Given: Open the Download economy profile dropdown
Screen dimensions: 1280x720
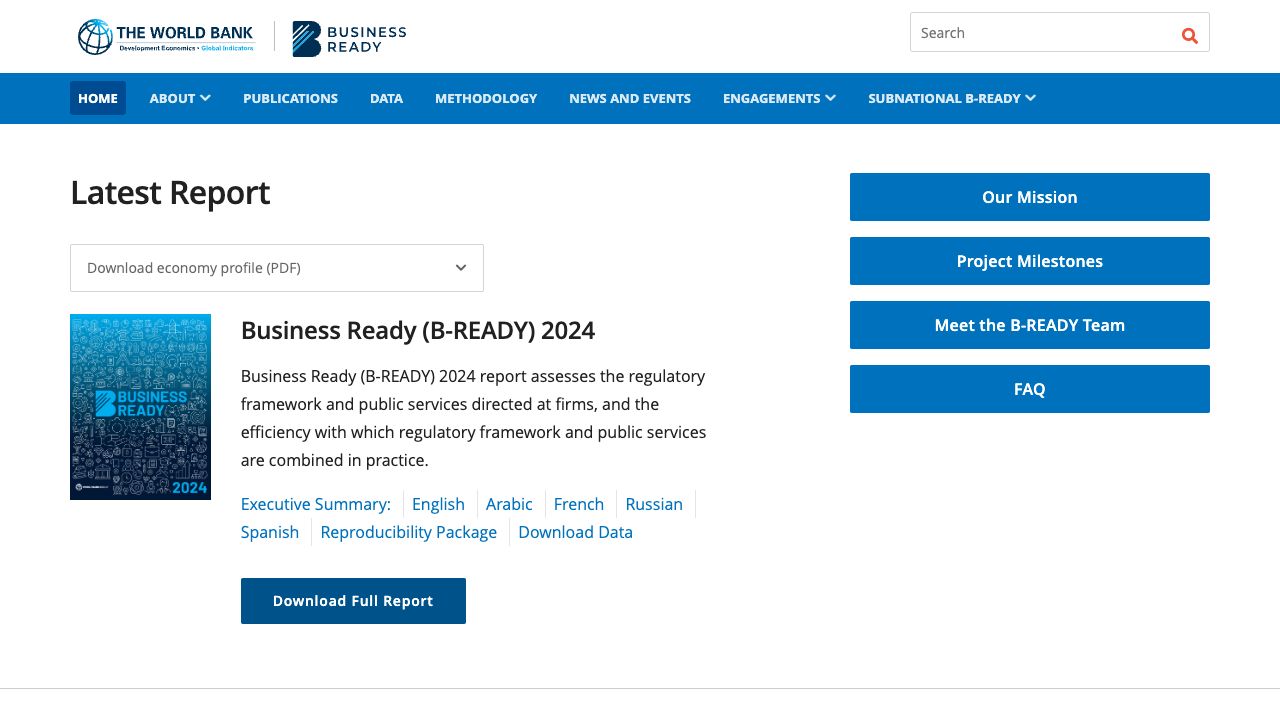Looking at the screenshot, I should [x=277, y=268].
